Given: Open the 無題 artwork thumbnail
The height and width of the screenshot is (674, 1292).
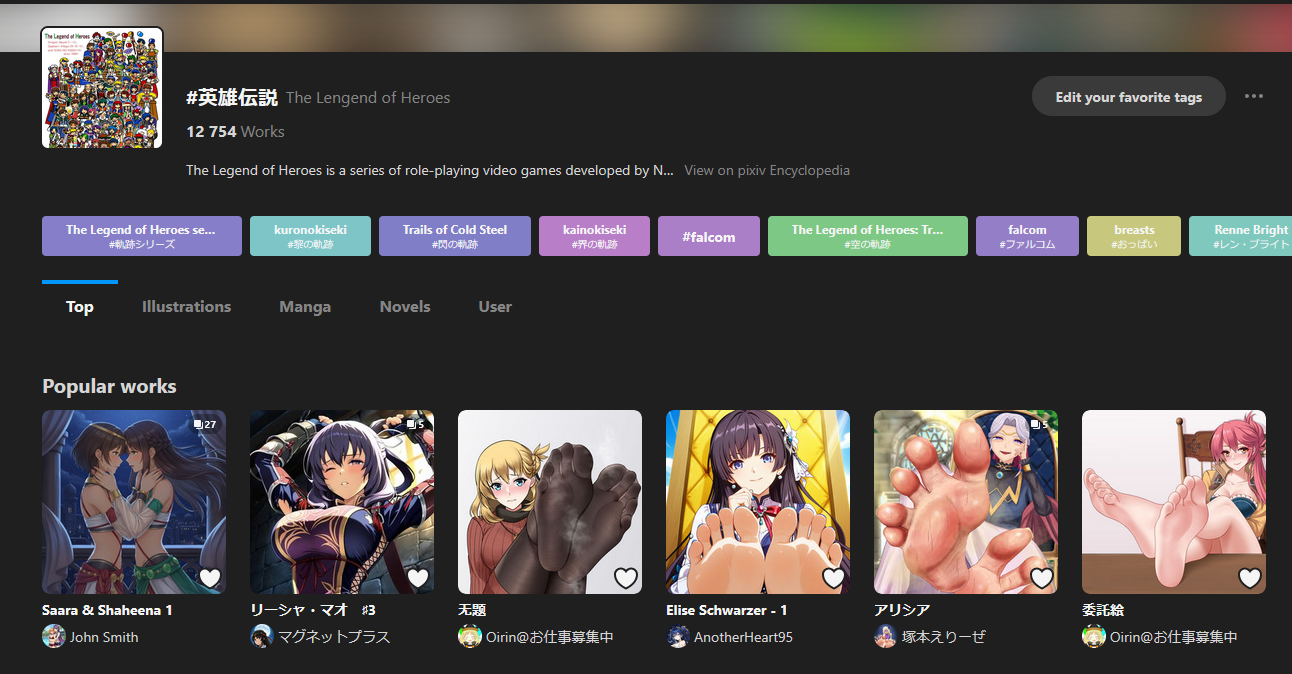Looking at the screenshot, I should 550,502.
